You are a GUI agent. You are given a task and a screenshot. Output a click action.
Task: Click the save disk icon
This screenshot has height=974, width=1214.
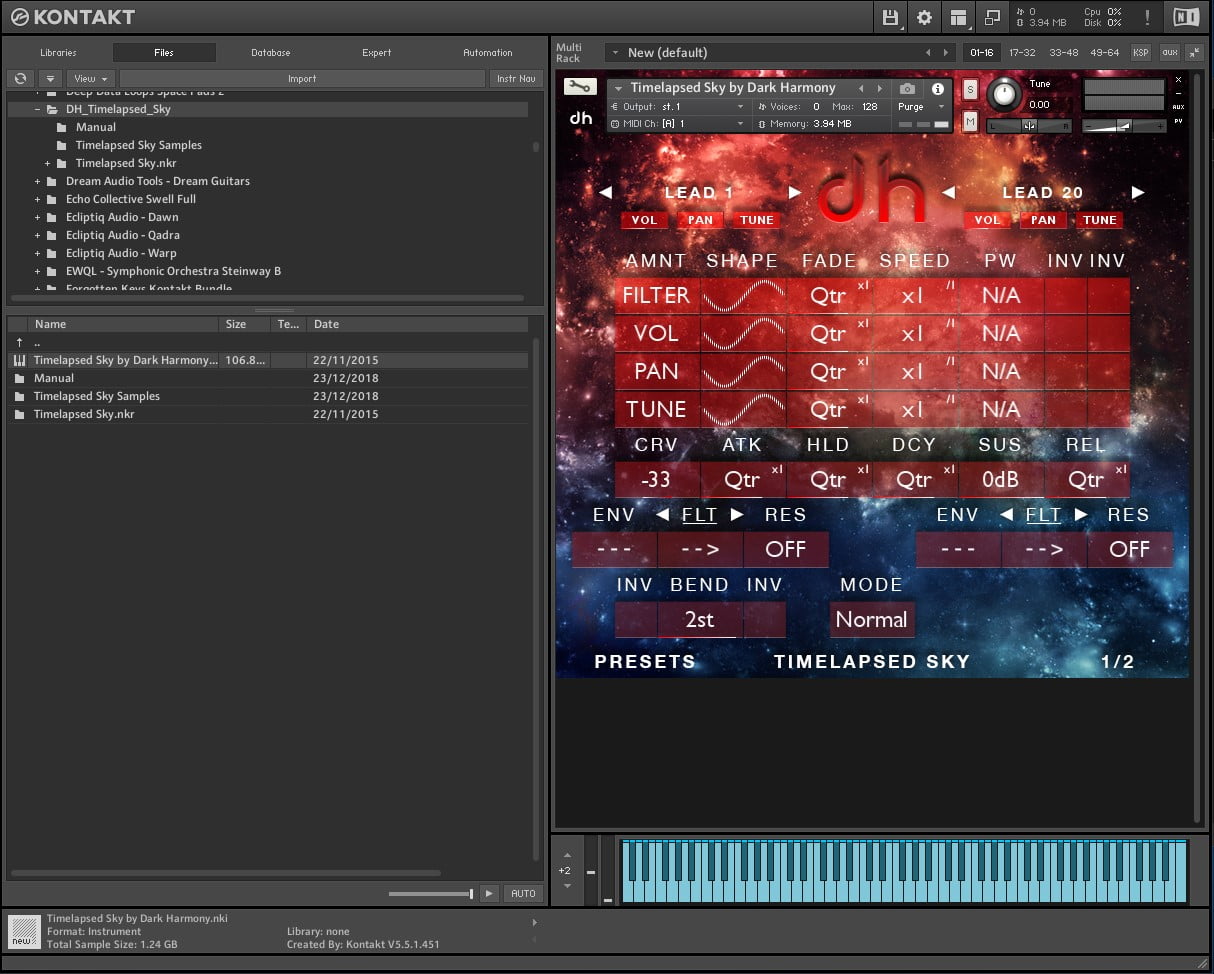point(890,17)
